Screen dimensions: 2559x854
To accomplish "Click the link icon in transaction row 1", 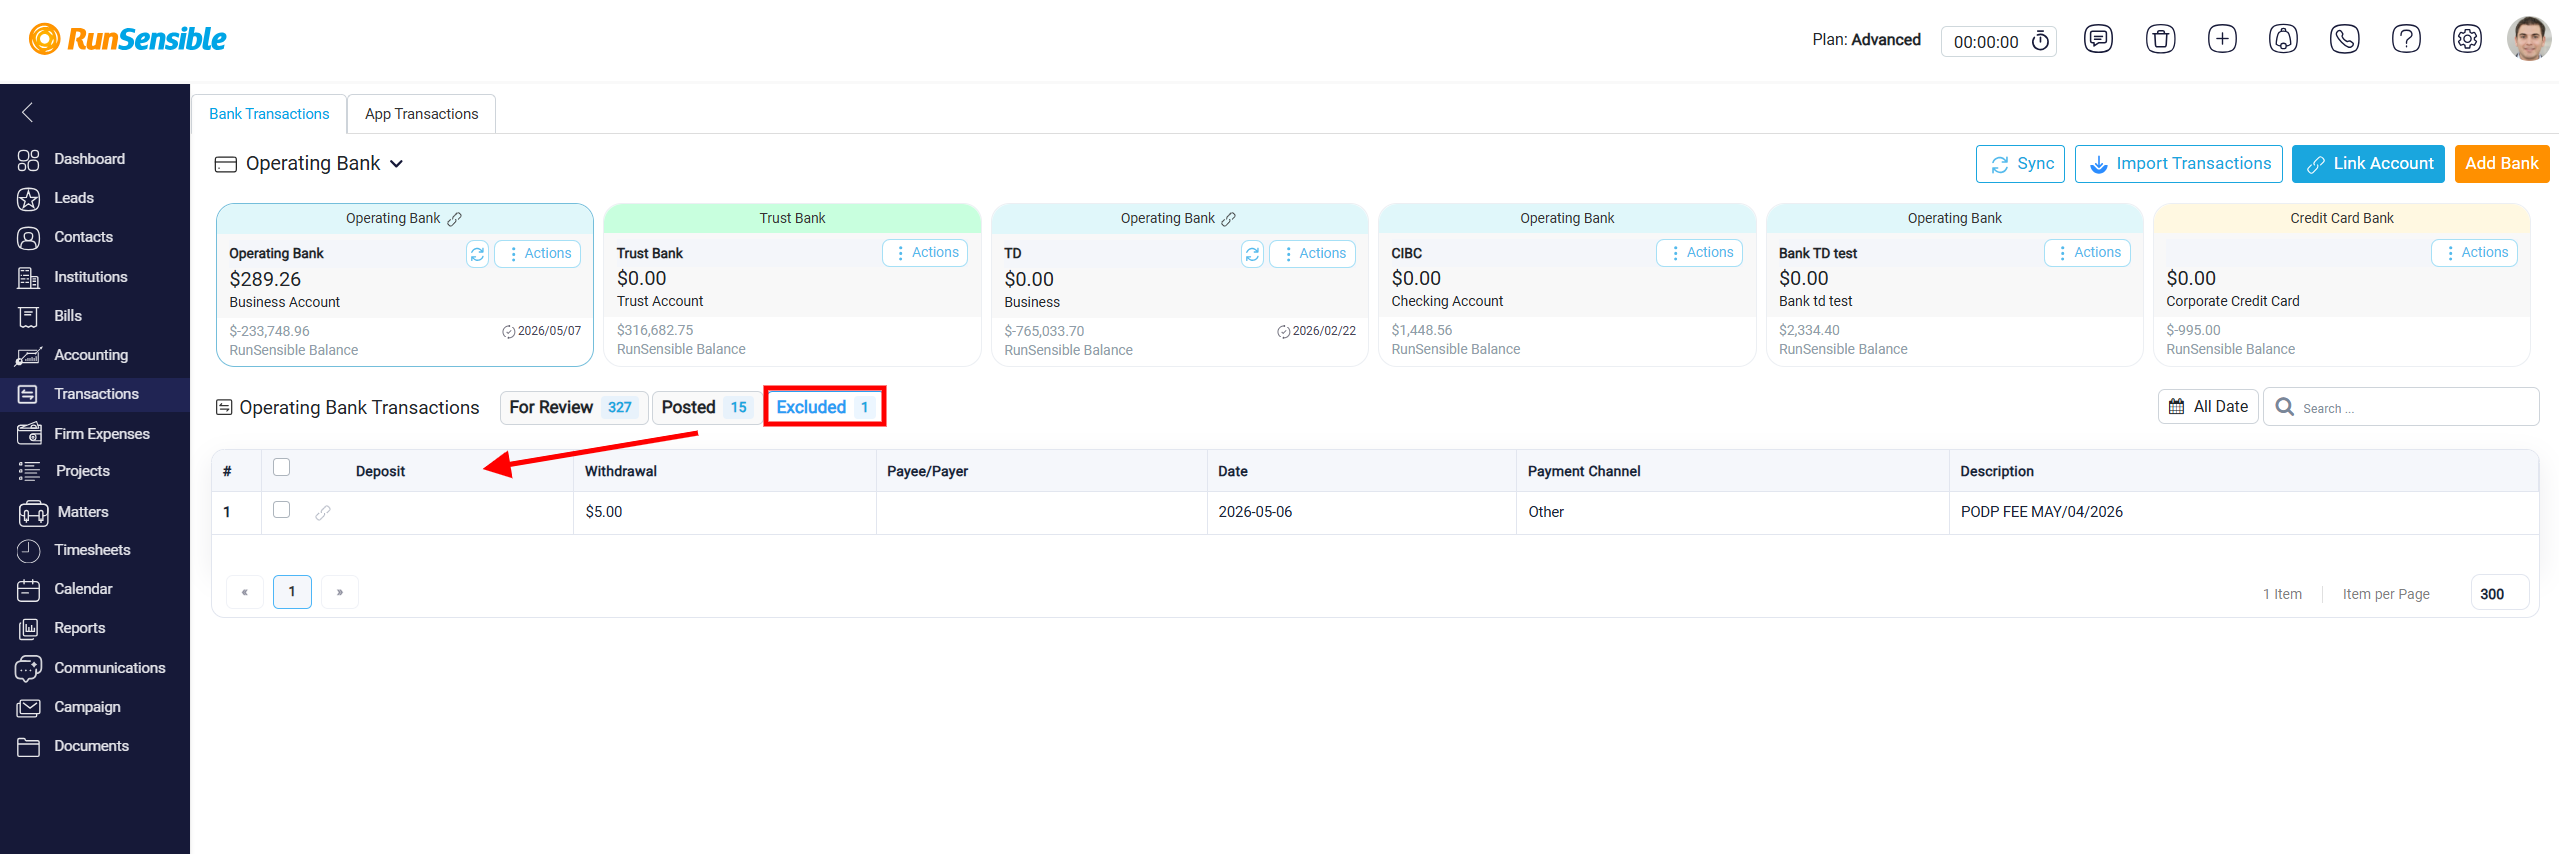I will click(323, 512).
